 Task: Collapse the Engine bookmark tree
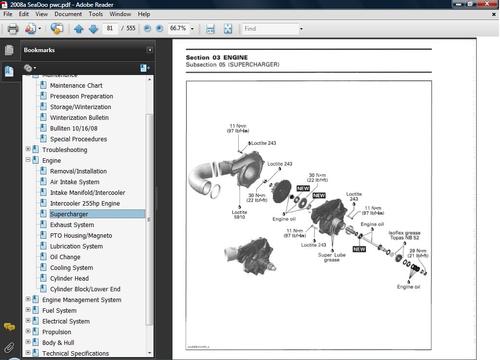point(28,160)
